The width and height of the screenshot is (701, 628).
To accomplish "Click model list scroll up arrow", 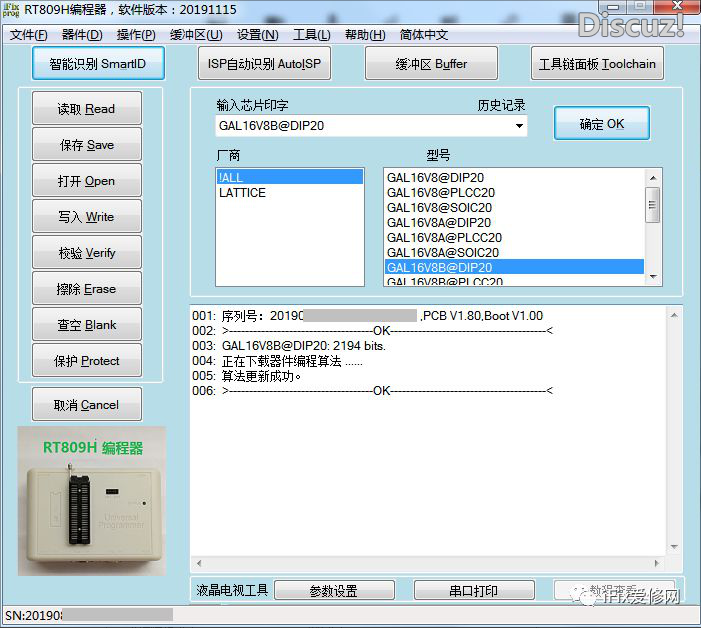I will (653, 178).
